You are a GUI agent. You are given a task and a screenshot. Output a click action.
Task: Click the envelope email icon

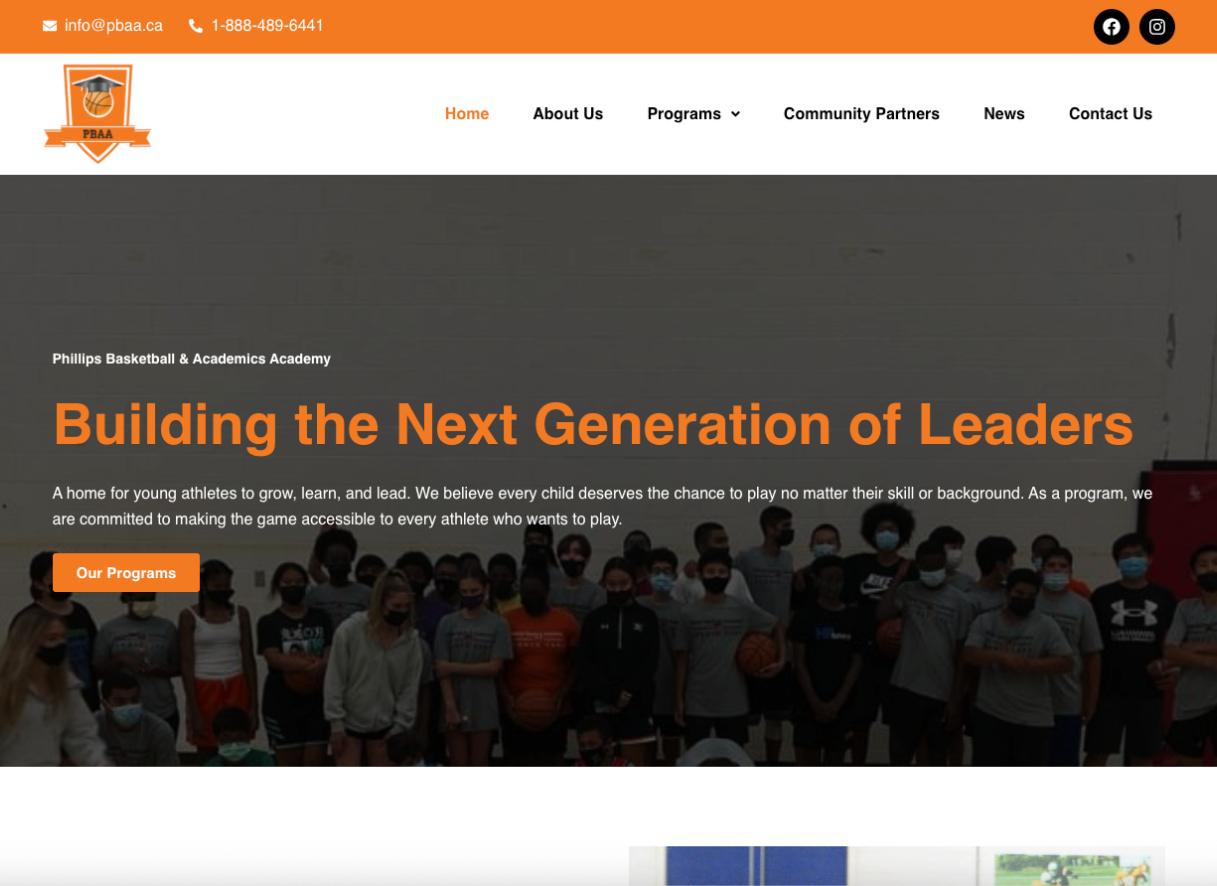[x=50, y=26]
